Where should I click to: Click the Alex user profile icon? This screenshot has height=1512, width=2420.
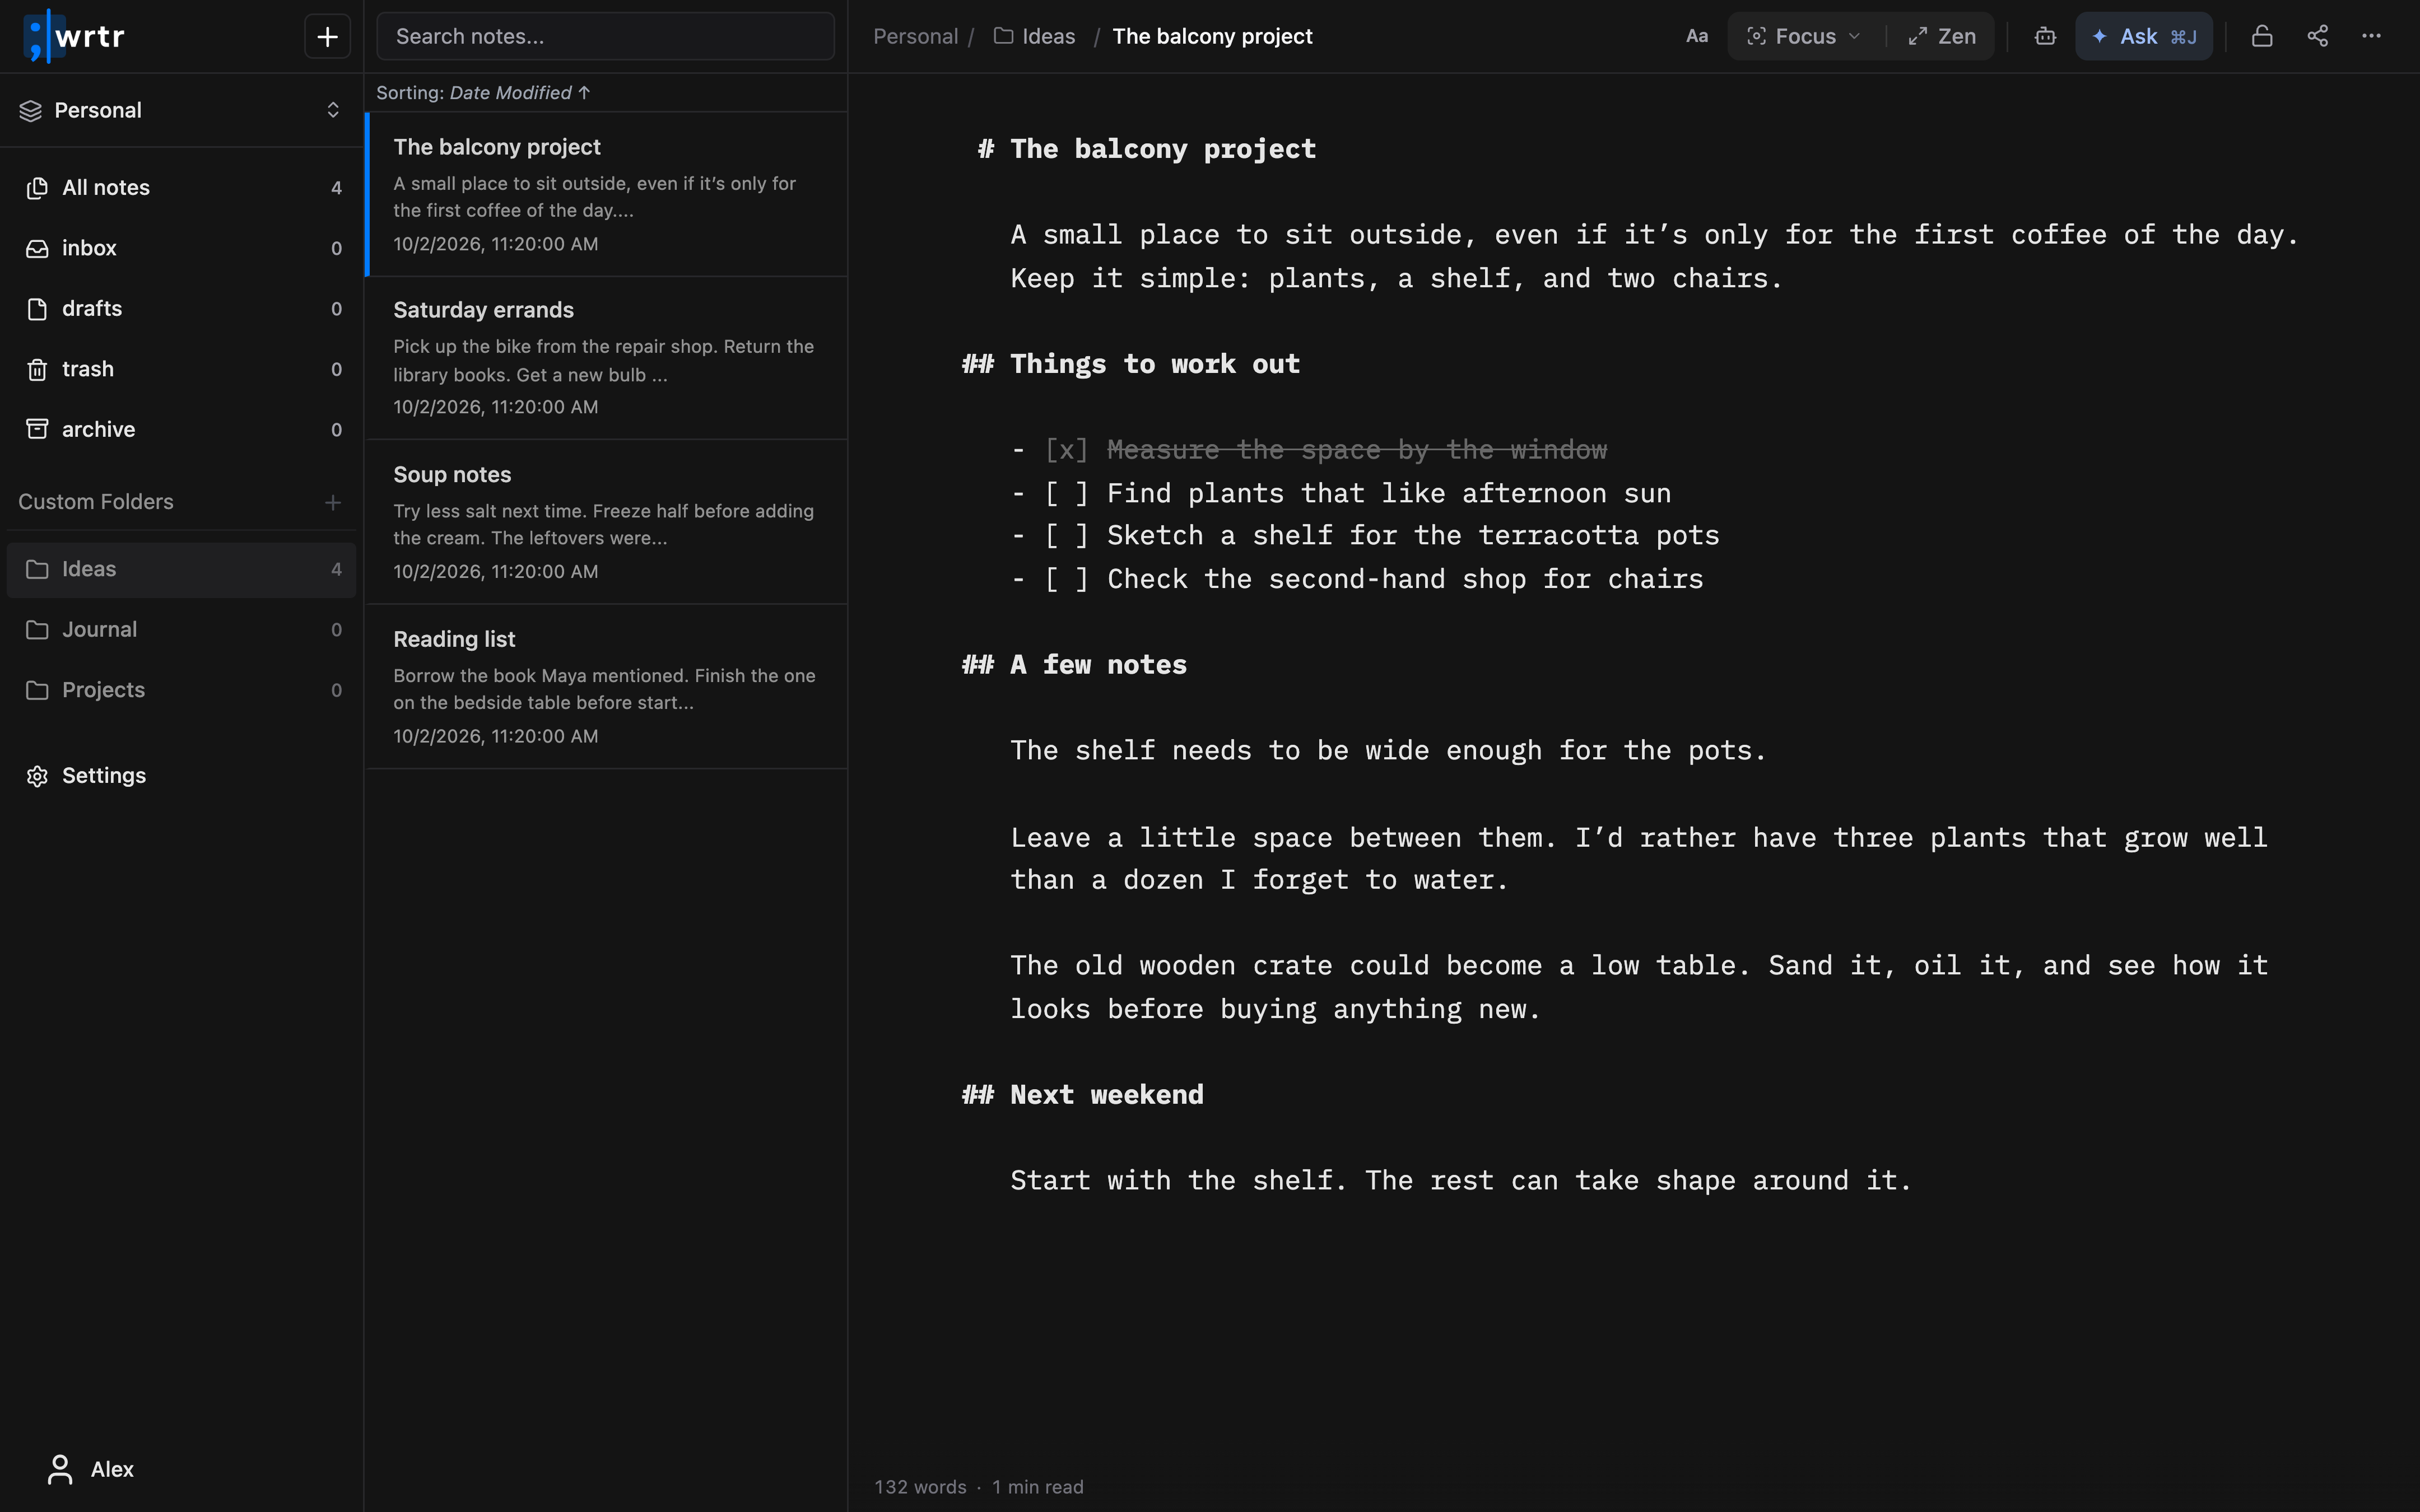coord(60,1469)
